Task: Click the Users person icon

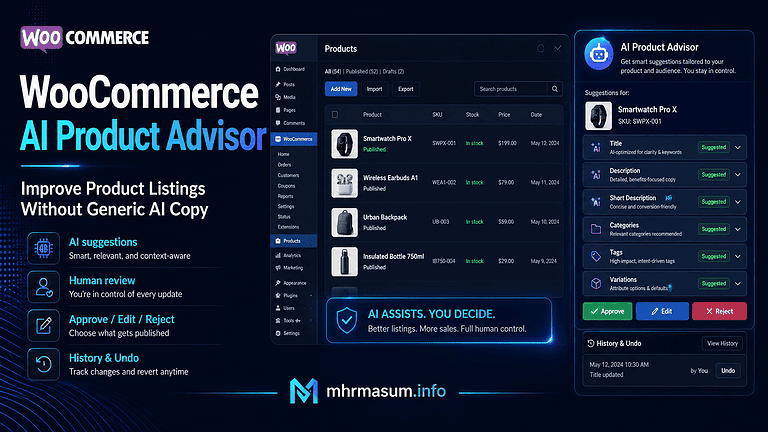Action: click(278, 308)
